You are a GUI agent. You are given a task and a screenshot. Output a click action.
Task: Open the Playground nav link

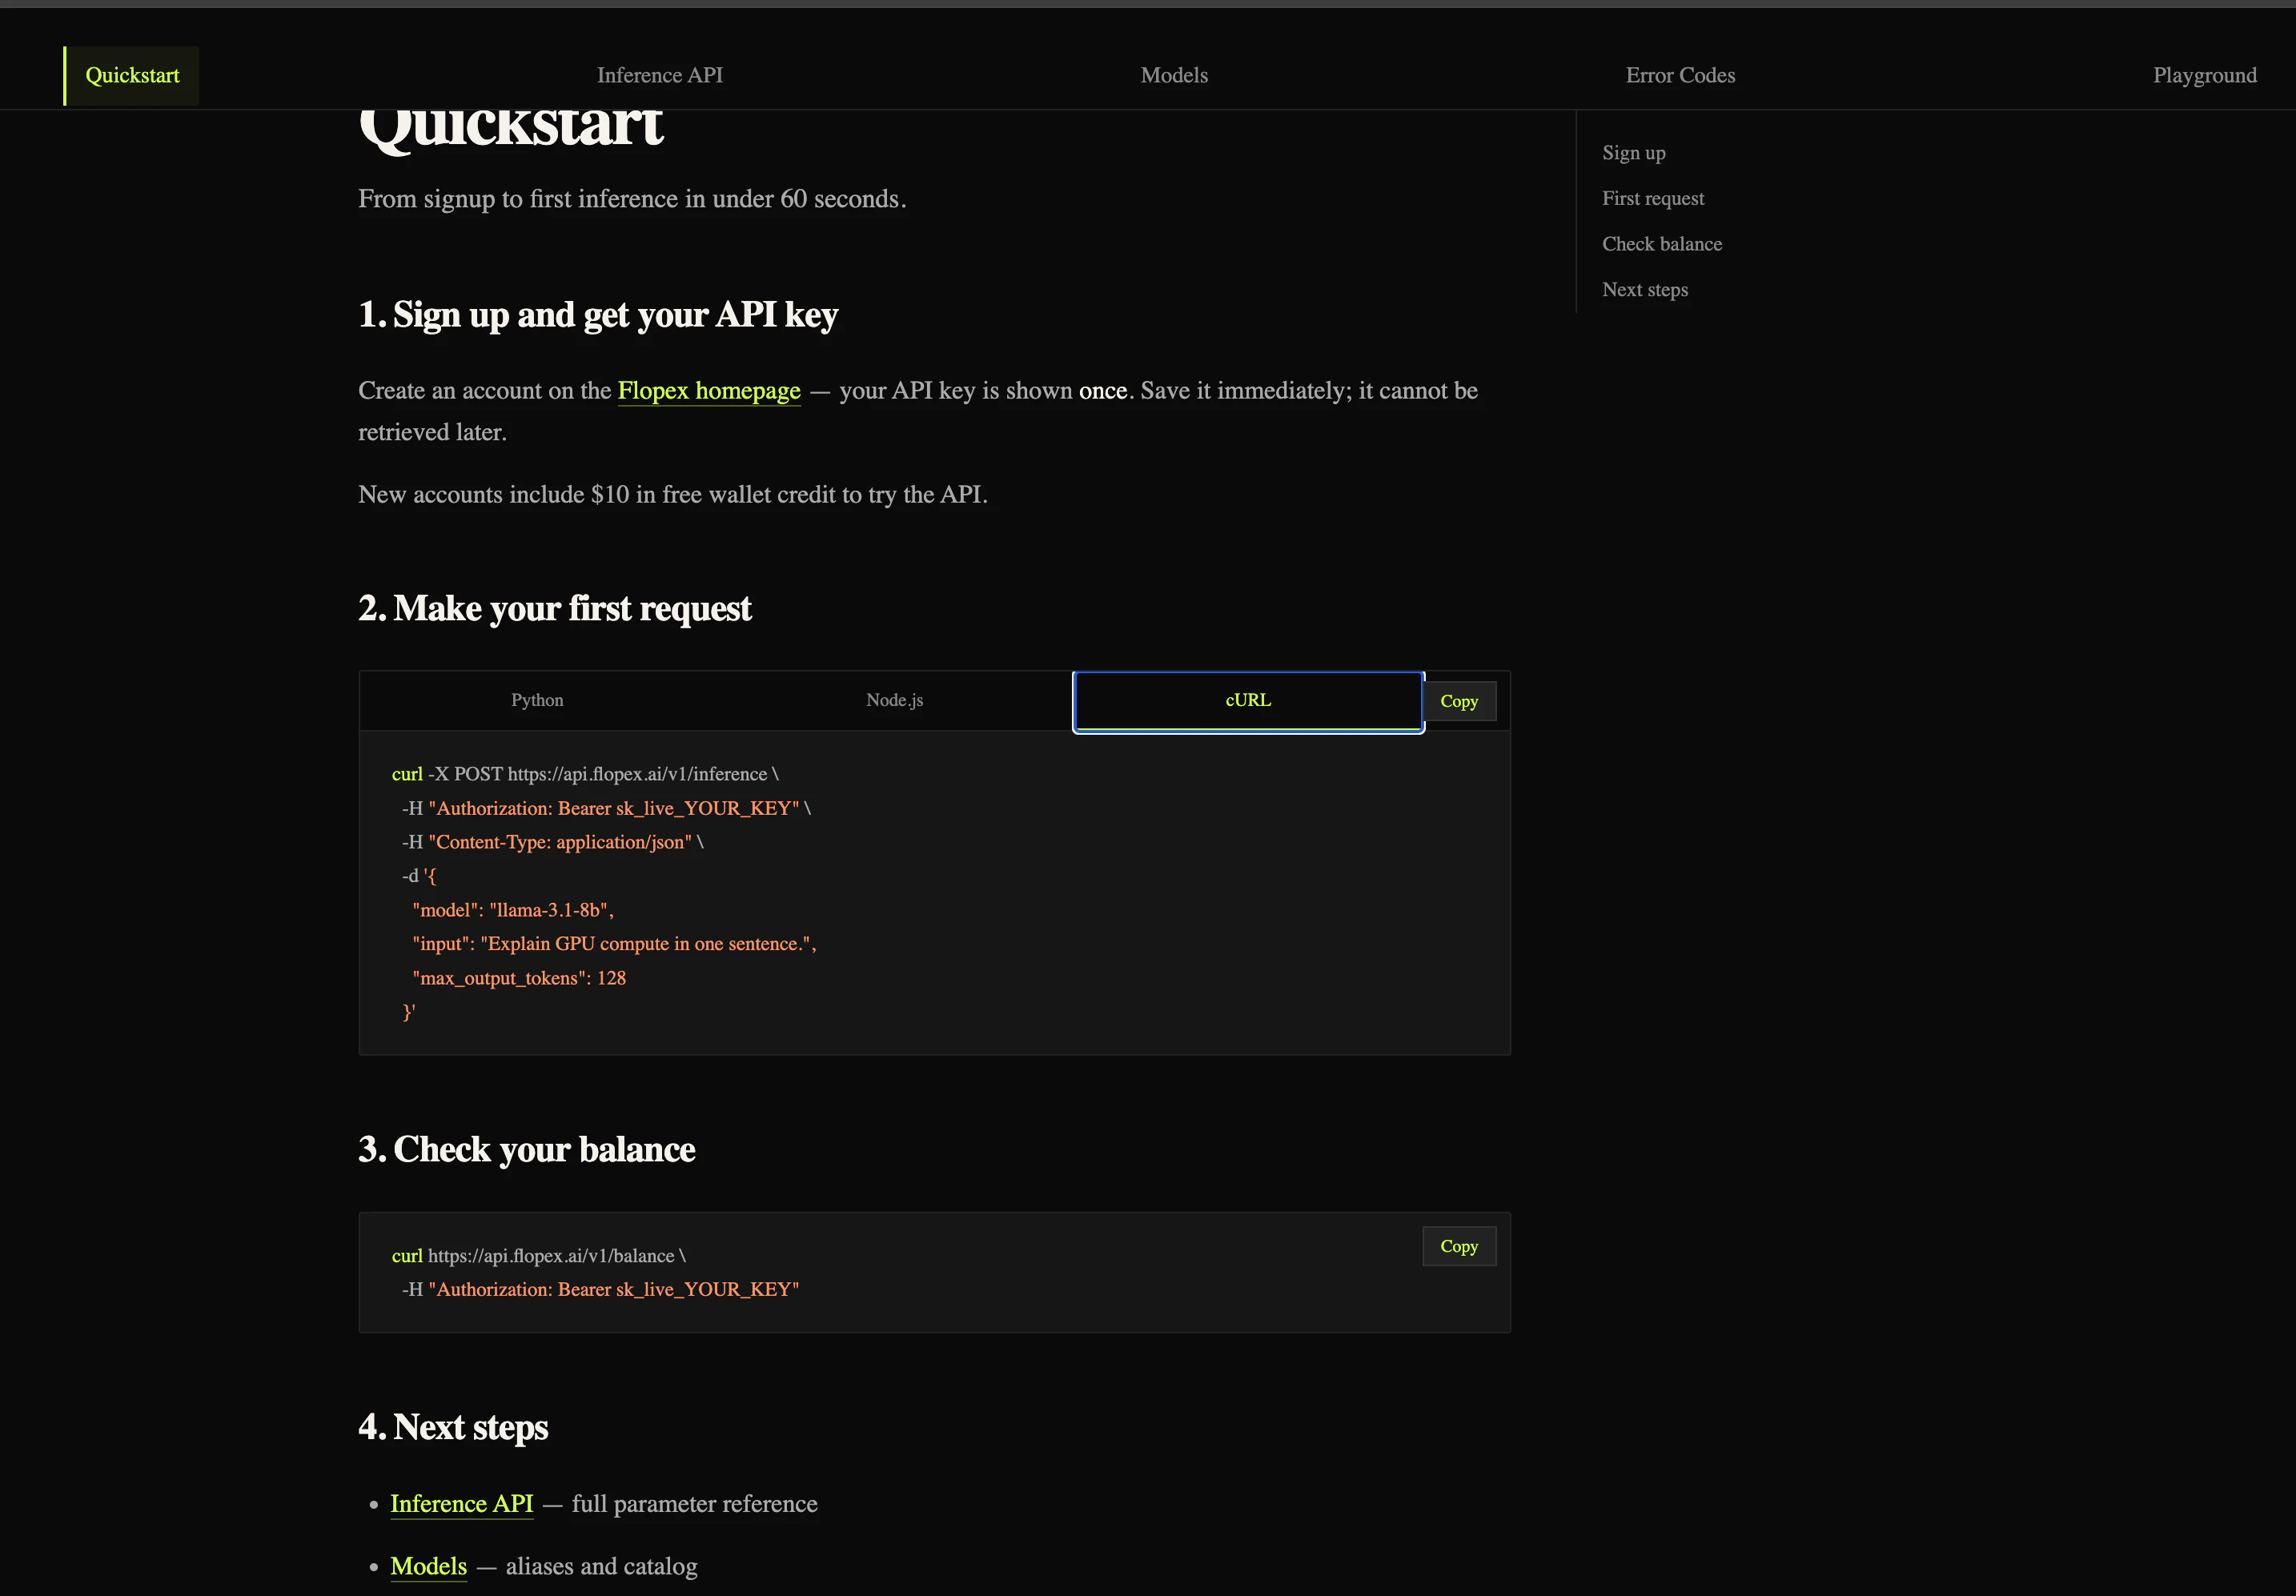coord(2203,76)
